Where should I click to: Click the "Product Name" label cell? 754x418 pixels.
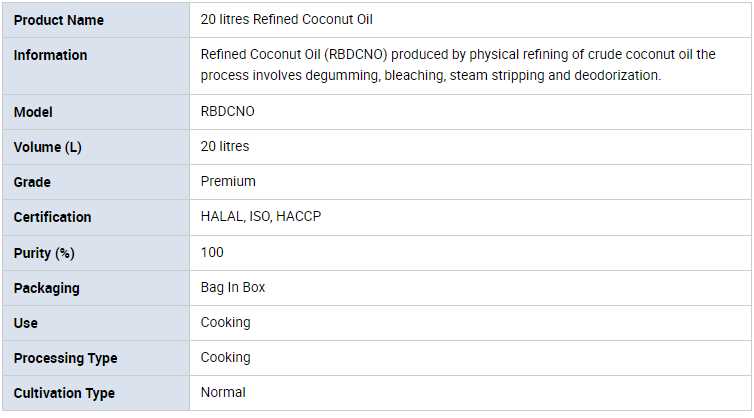point(58,20)
